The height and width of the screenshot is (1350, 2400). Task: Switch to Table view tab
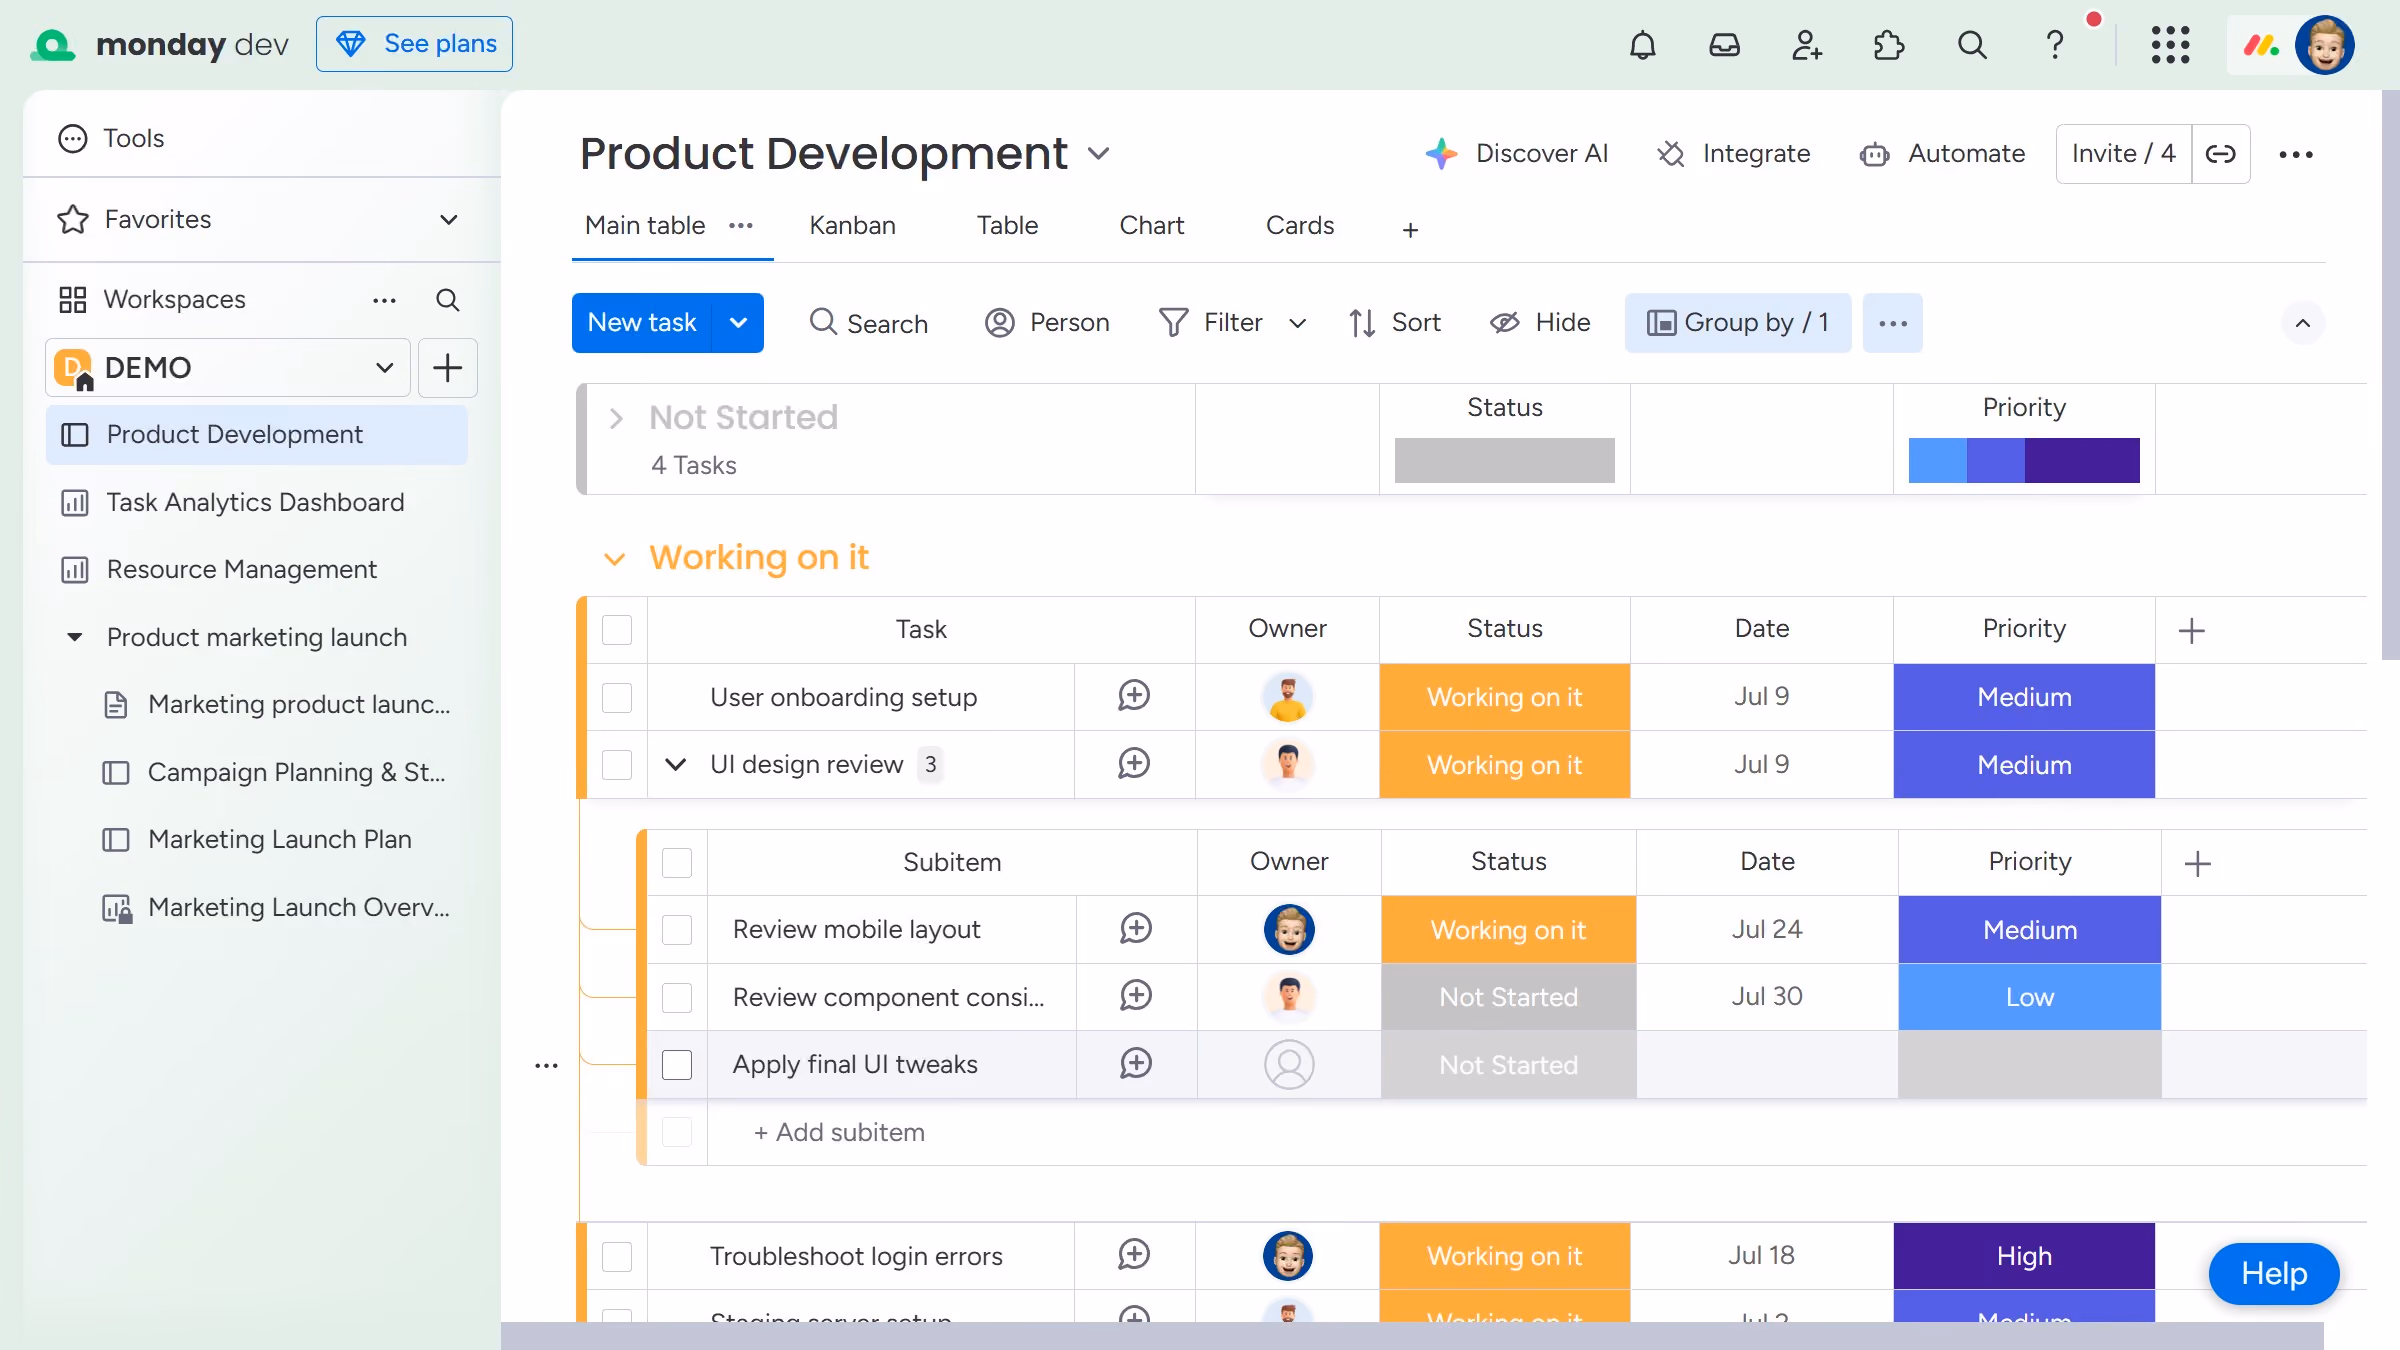(x=1007, y=226)
